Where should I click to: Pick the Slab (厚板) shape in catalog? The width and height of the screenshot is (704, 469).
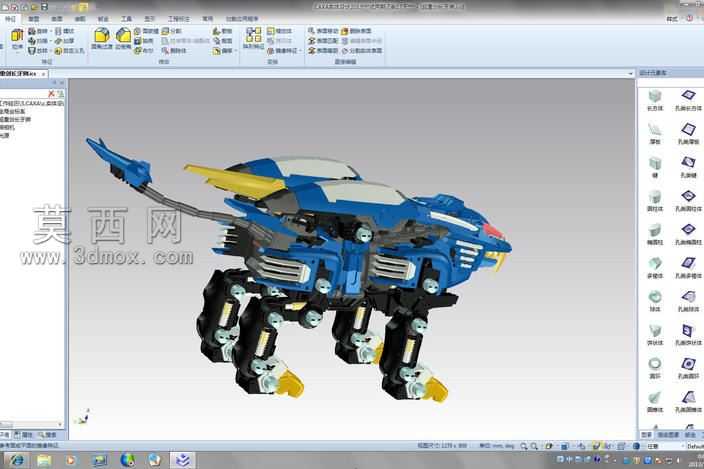coord(655,133)
